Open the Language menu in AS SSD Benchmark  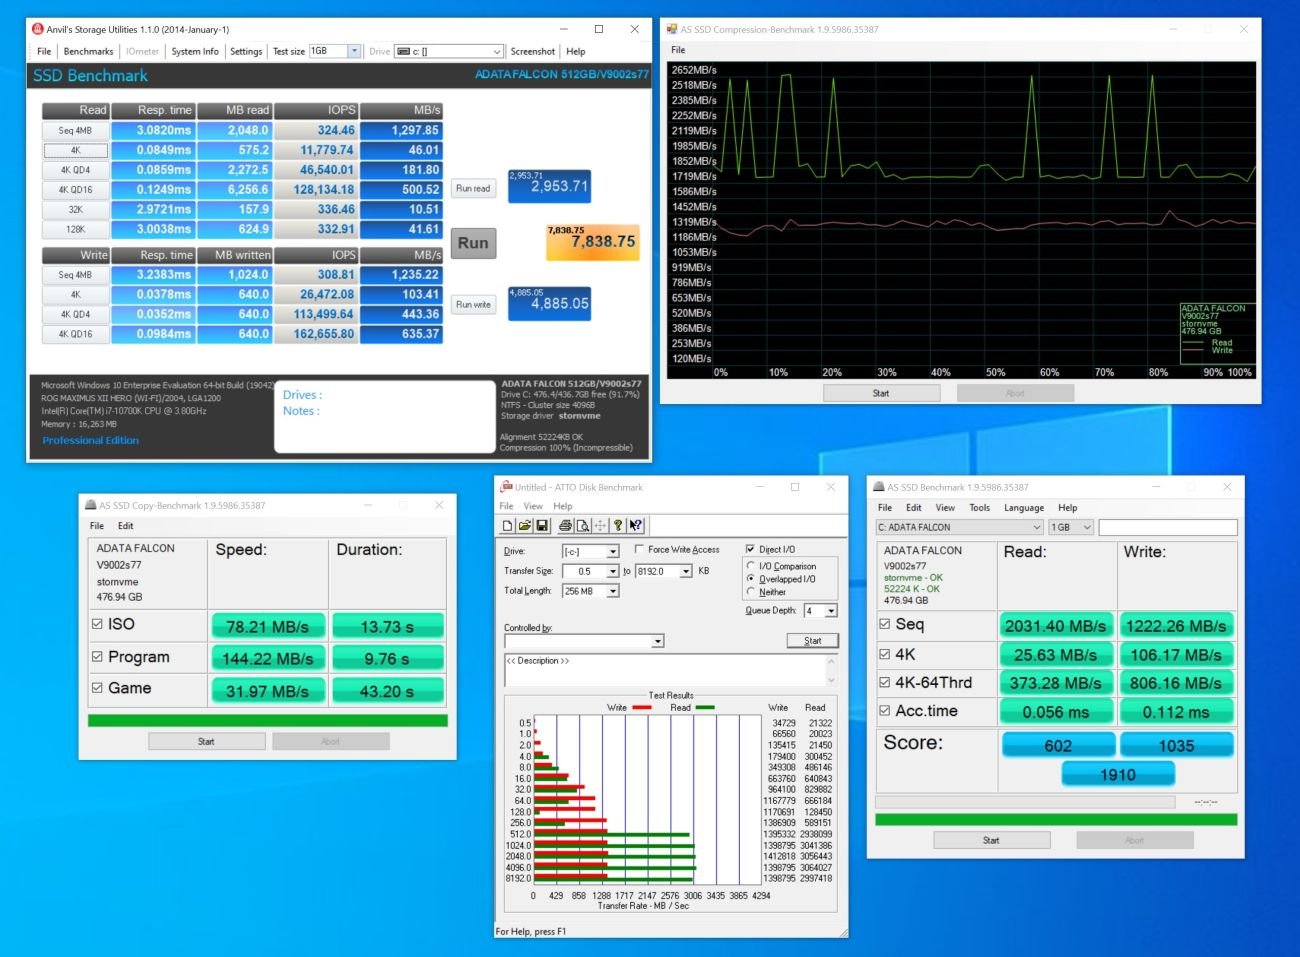tap(1024, 507)
